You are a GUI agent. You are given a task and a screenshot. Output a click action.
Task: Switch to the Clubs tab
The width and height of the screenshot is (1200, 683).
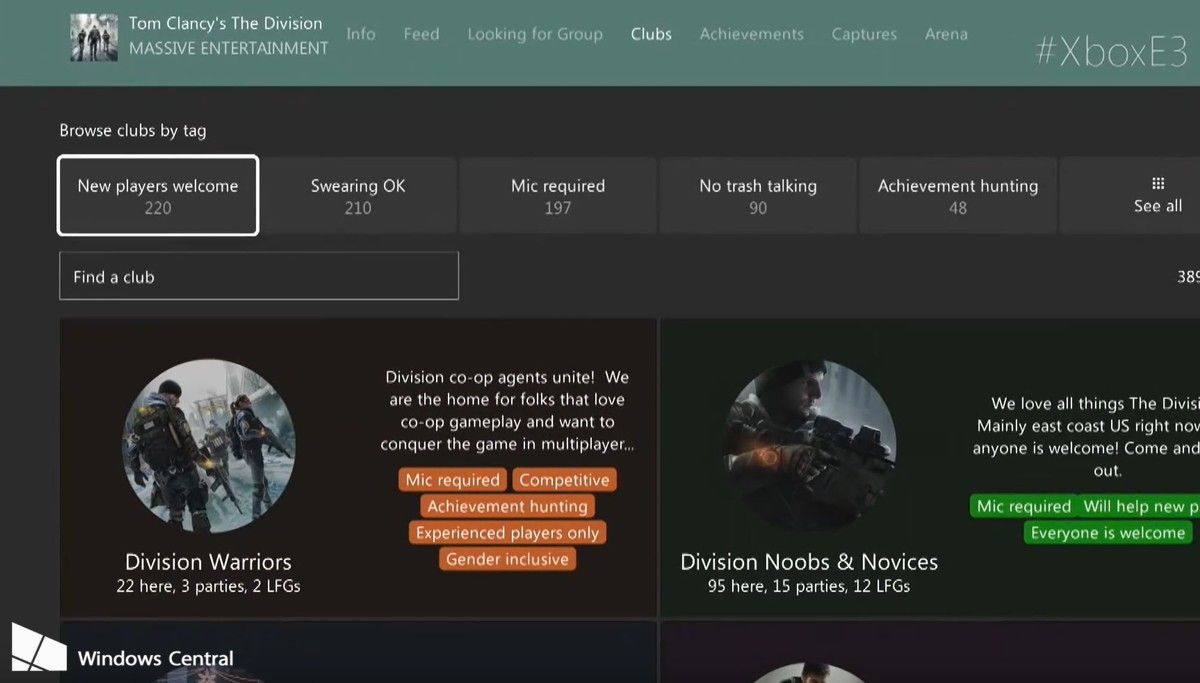[x=651, y=33]
